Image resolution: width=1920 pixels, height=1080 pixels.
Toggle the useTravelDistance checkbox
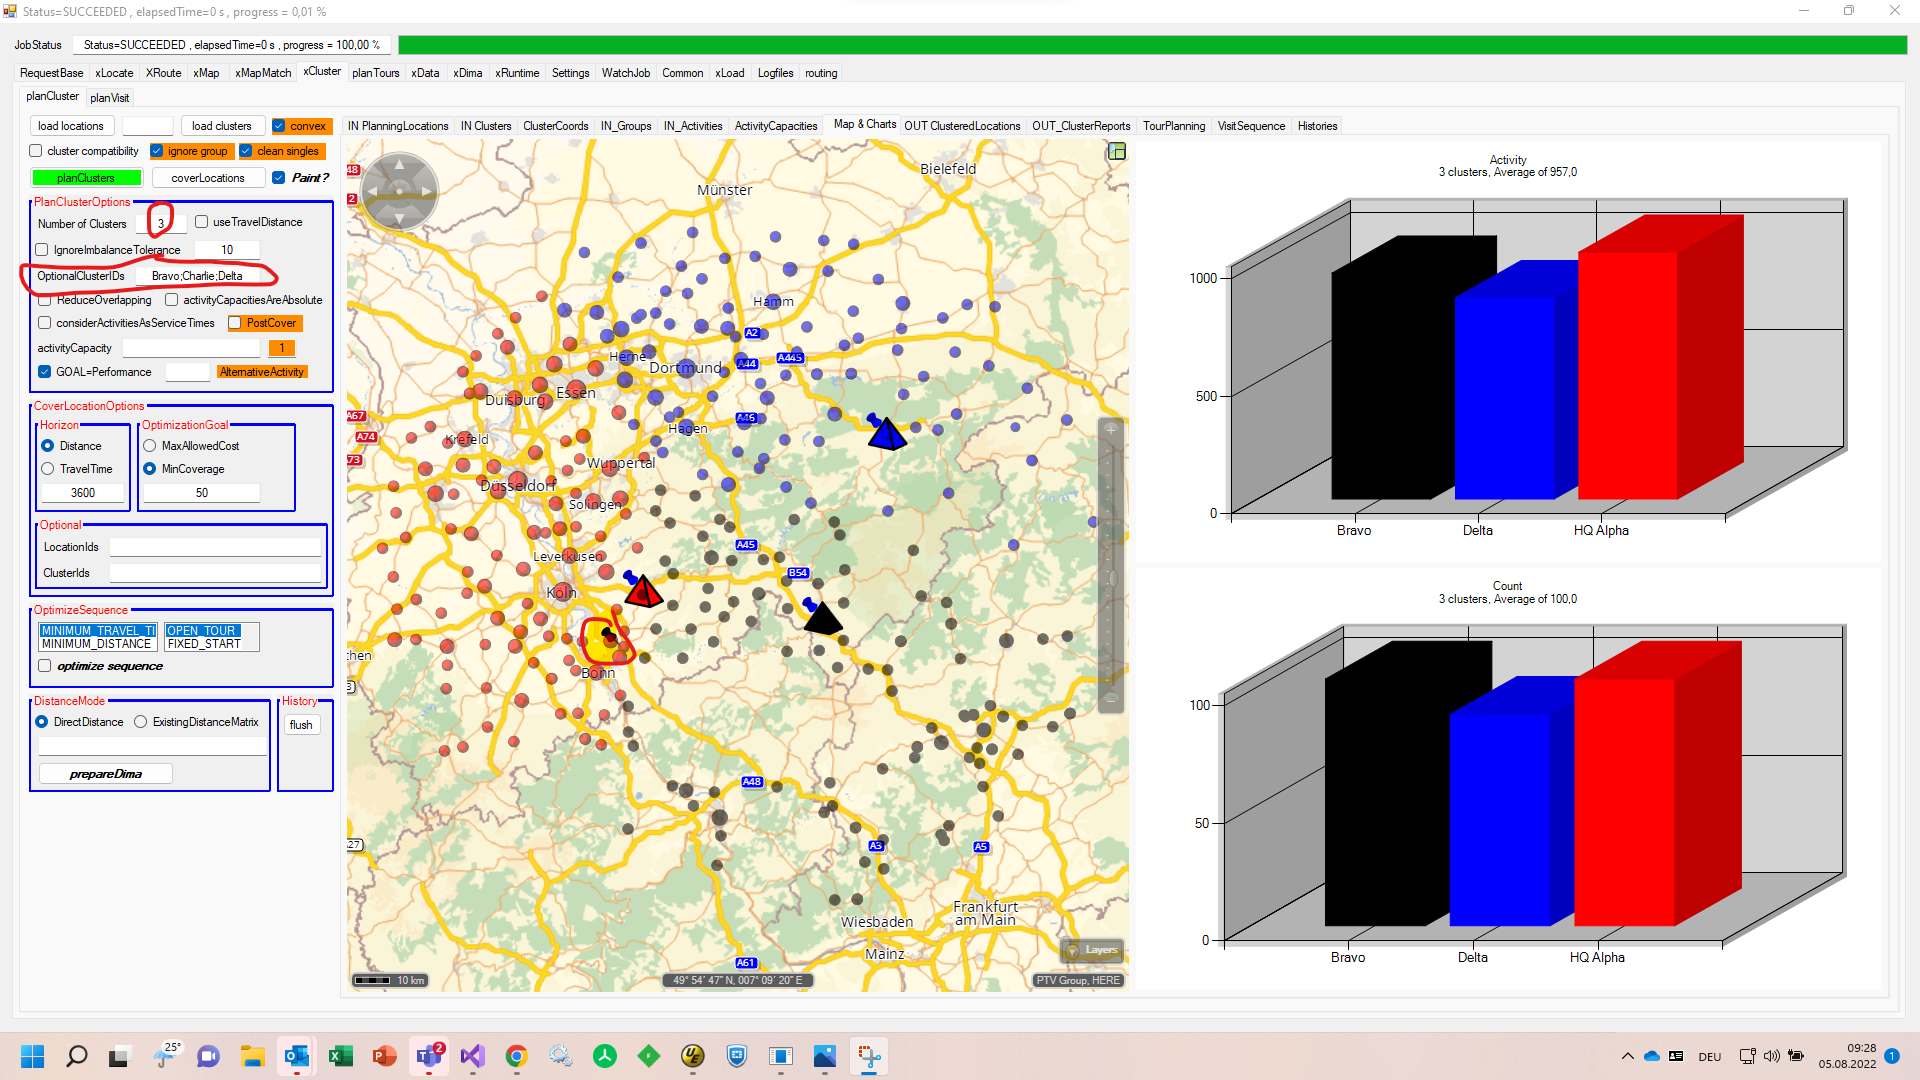[202, 222]
